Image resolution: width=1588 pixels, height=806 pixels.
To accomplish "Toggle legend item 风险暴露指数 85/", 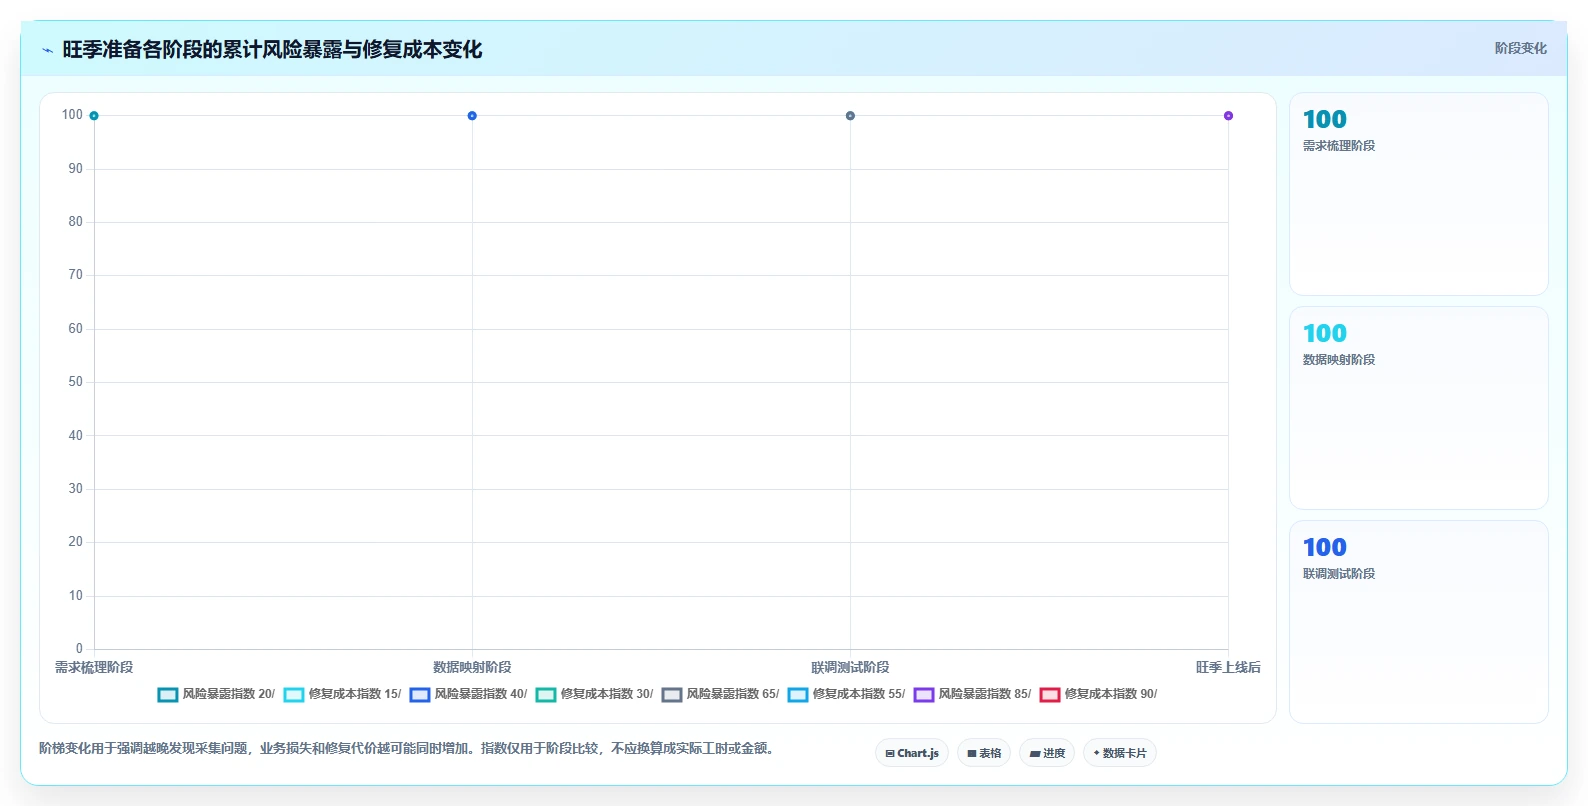I will 972,694.
